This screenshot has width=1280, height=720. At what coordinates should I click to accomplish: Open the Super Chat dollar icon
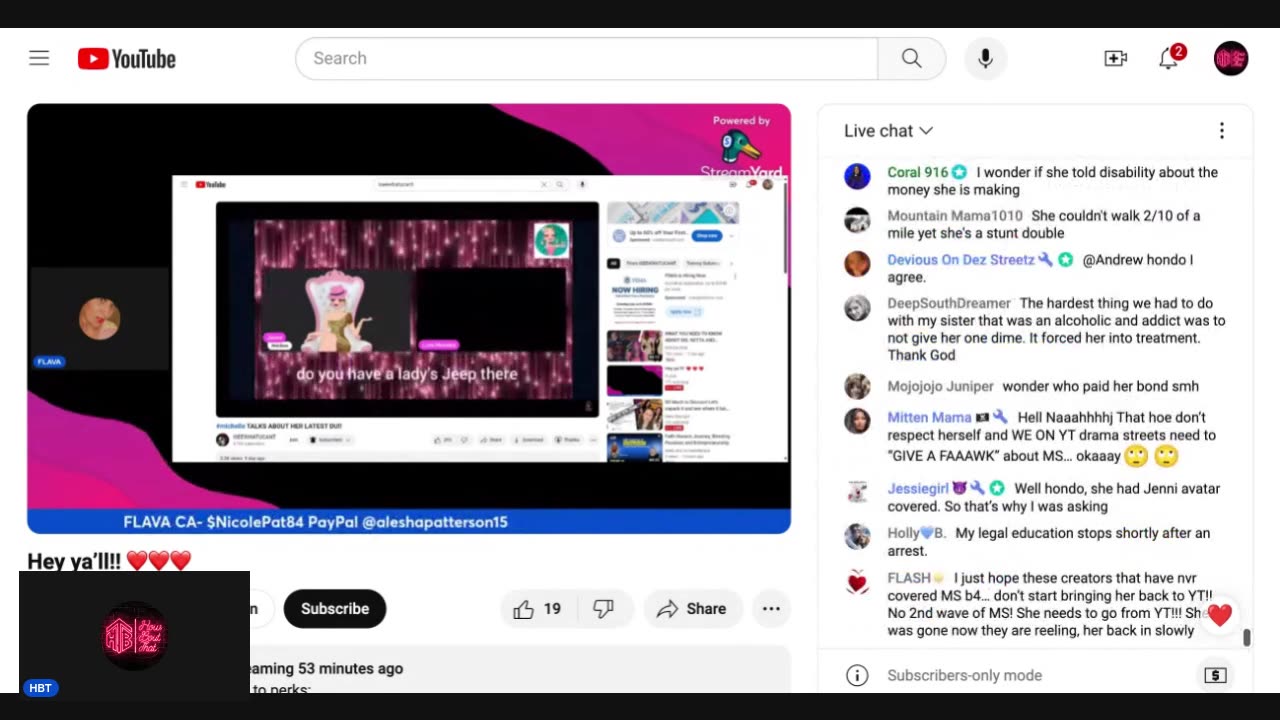tap(1215, 675)
